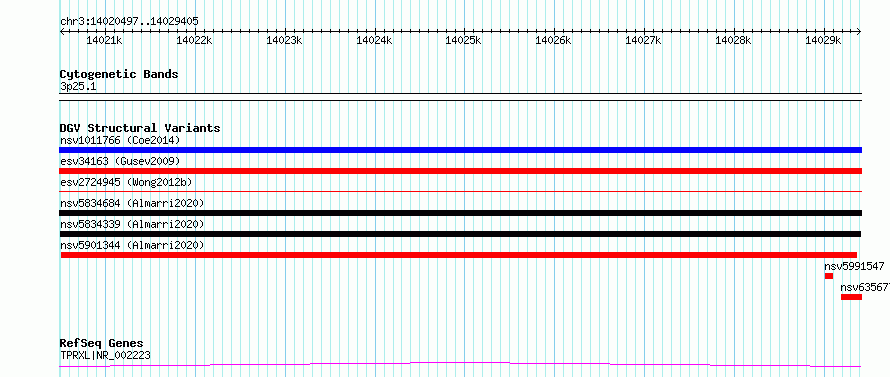Image resolution: width=890 pixels, height=377 pixels.
Task: Click the DGV Structural Variants track title
Action: 140,128
